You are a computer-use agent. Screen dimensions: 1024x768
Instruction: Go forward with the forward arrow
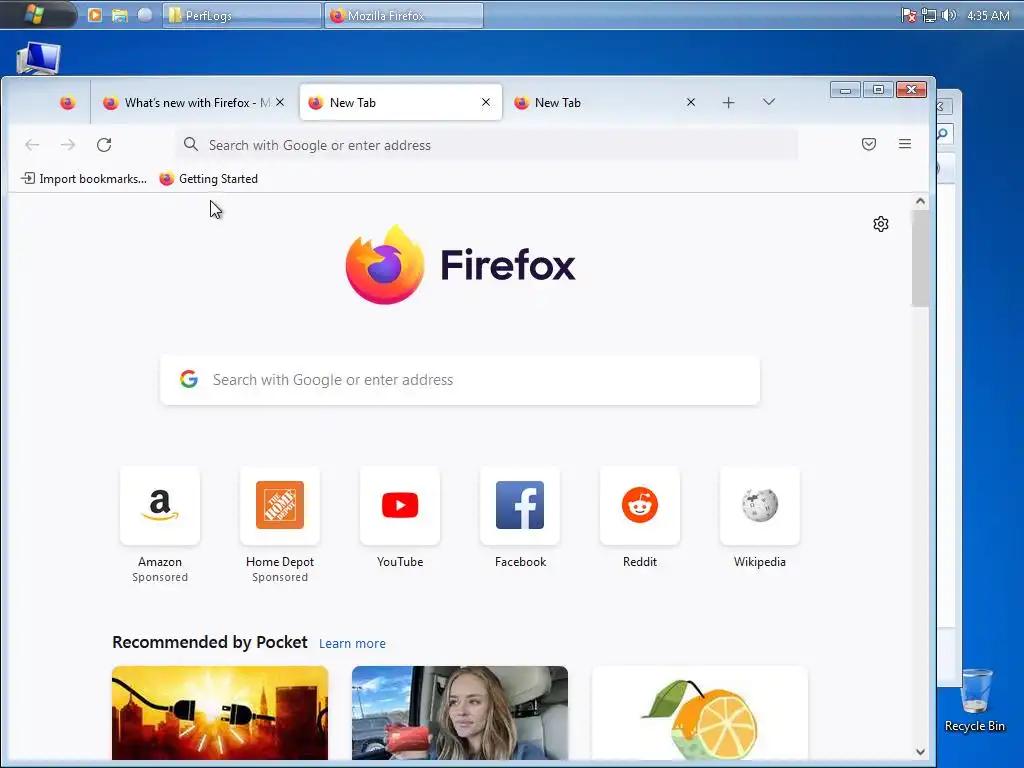68,144
